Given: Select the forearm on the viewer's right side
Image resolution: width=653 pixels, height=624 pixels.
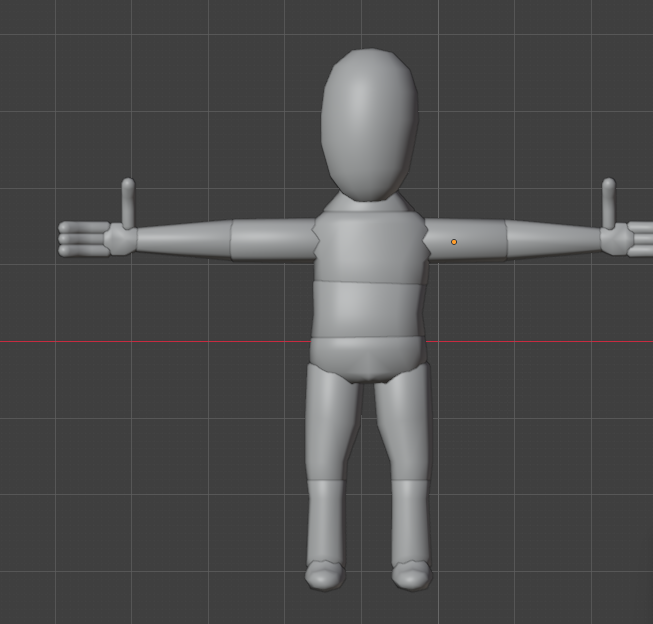Looking at the screenshot, I should (x=554, y=240).
